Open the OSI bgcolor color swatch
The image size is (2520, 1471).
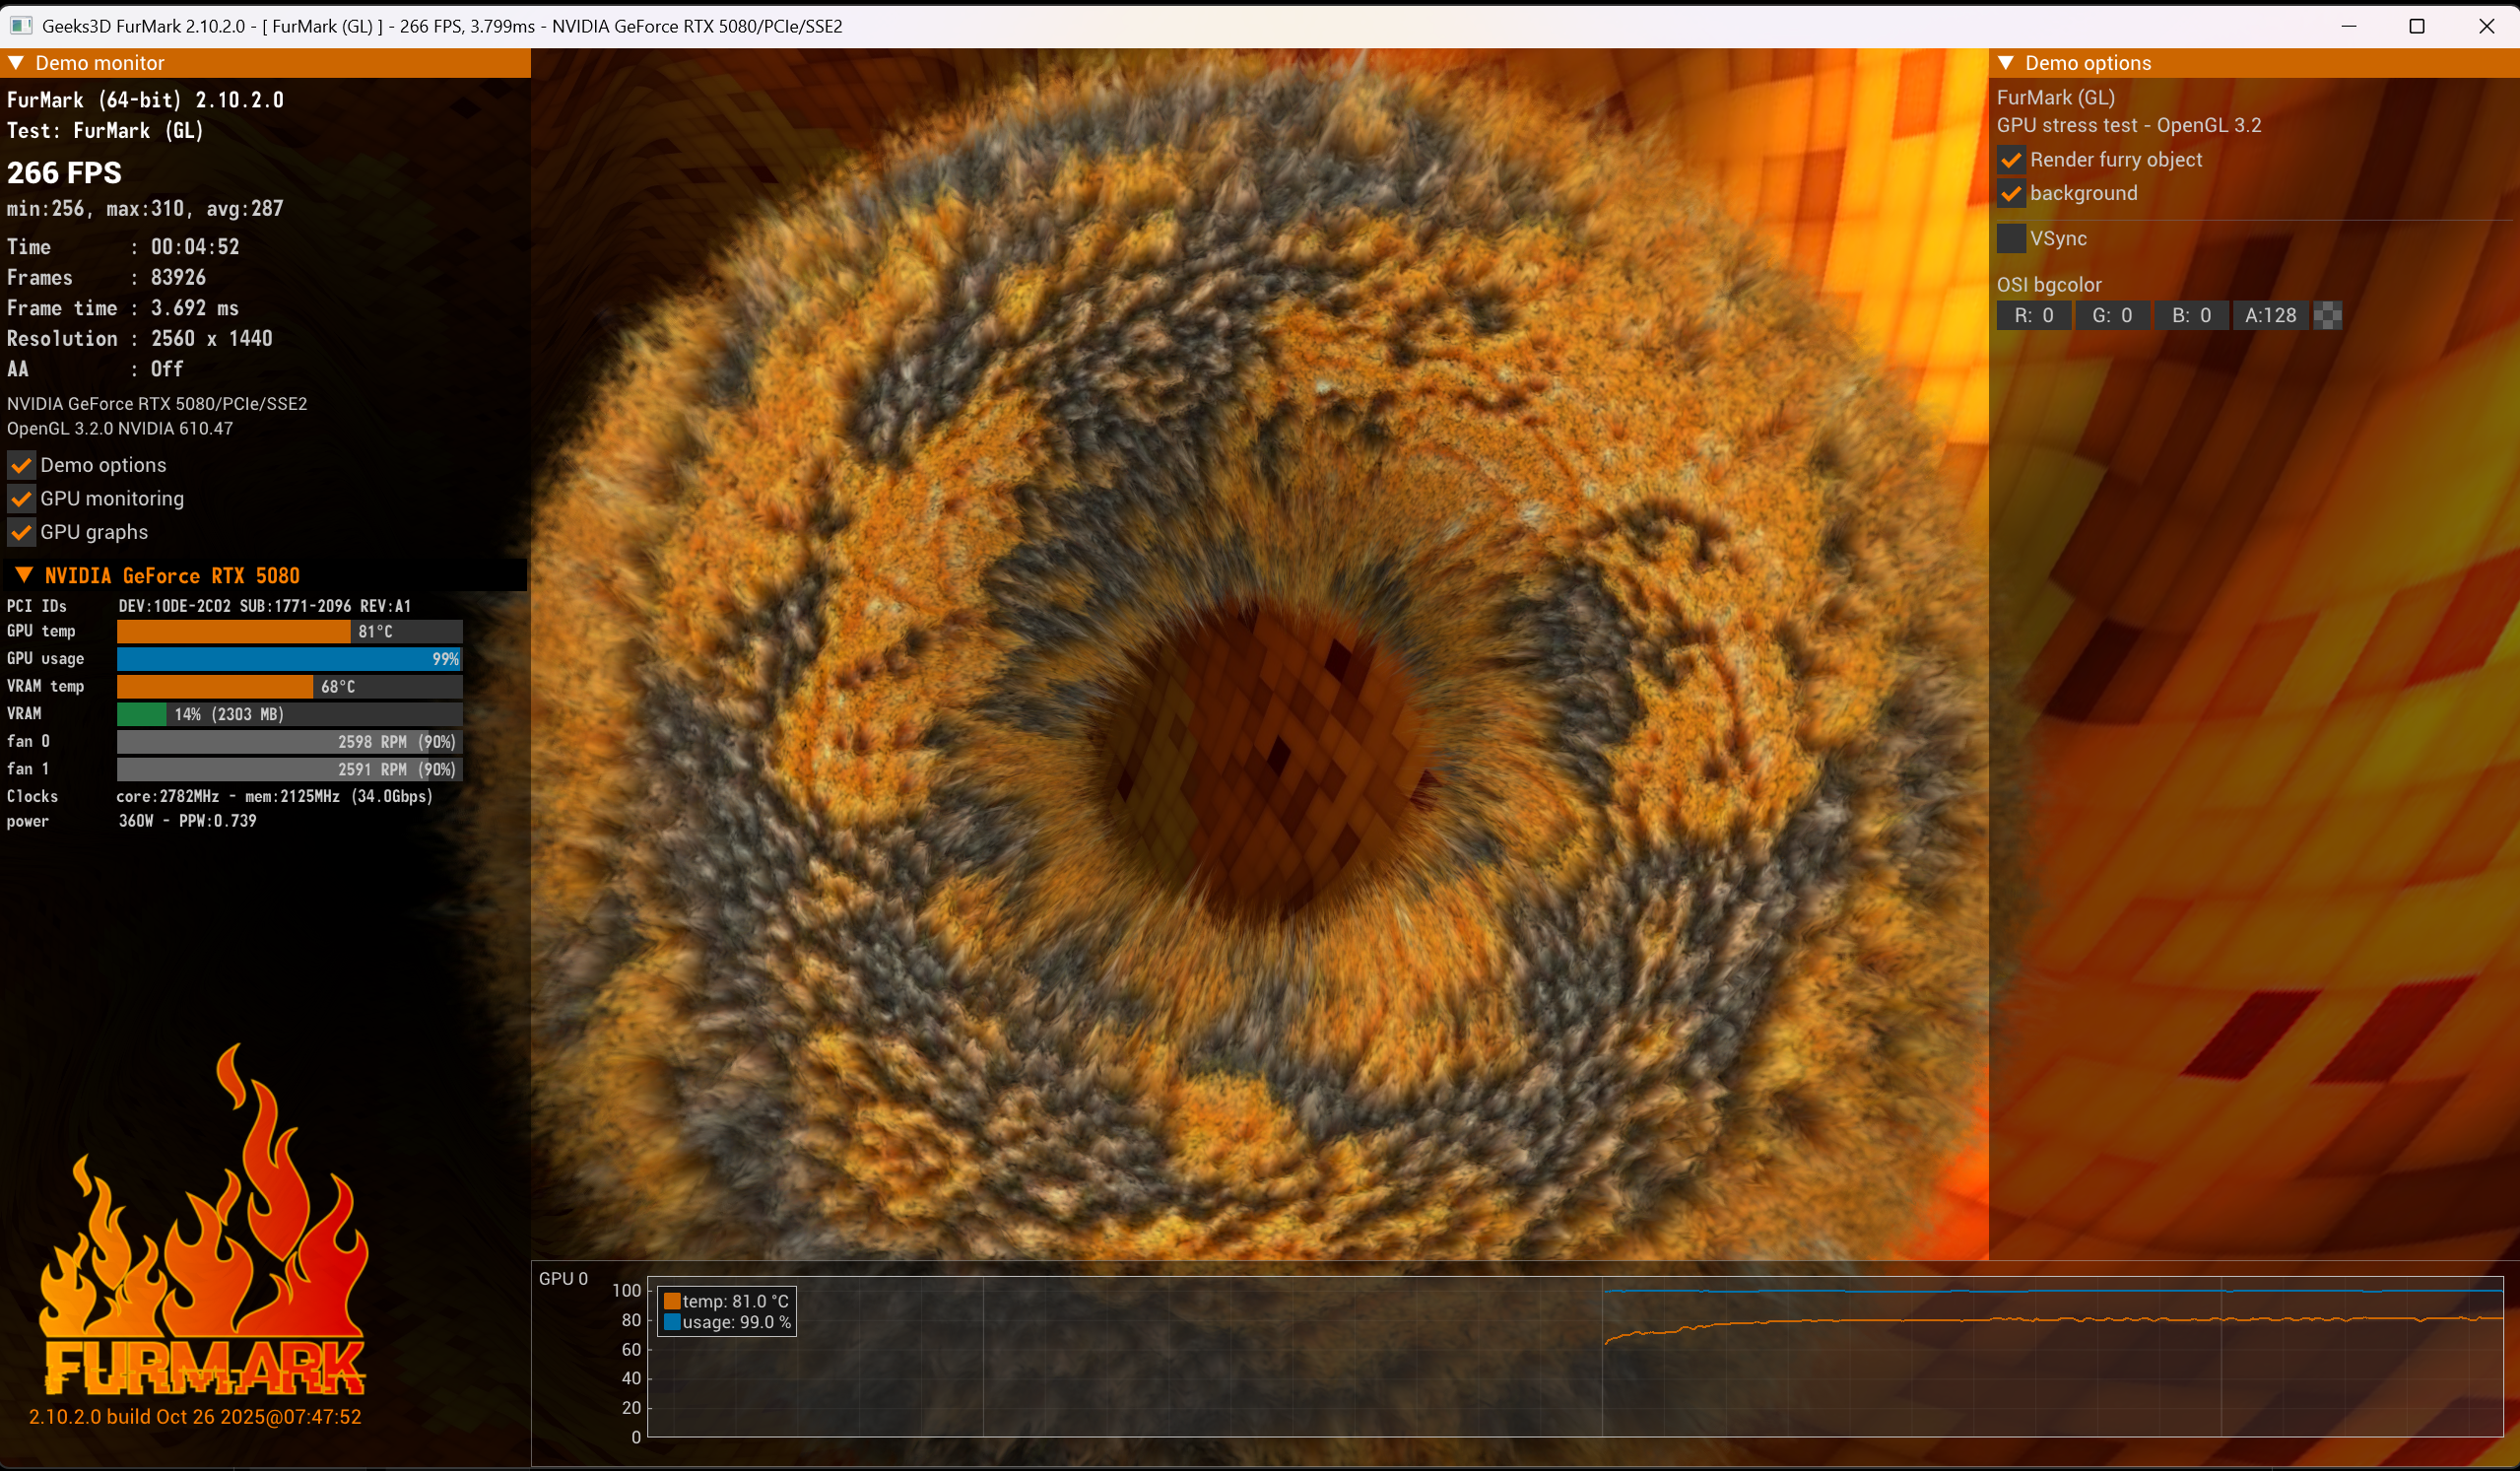(x=2327, y=316)
